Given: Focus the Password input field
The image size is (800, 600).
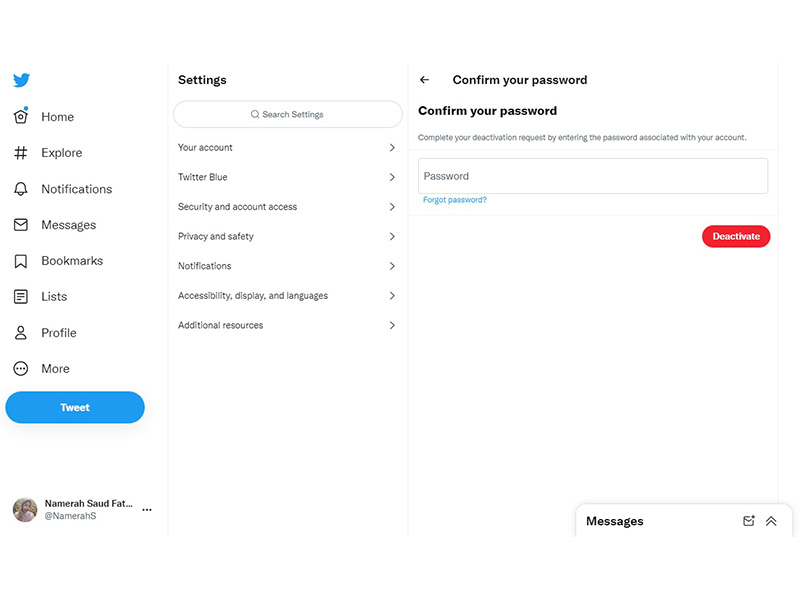Looking at the screenshot, I should point(593,176).
